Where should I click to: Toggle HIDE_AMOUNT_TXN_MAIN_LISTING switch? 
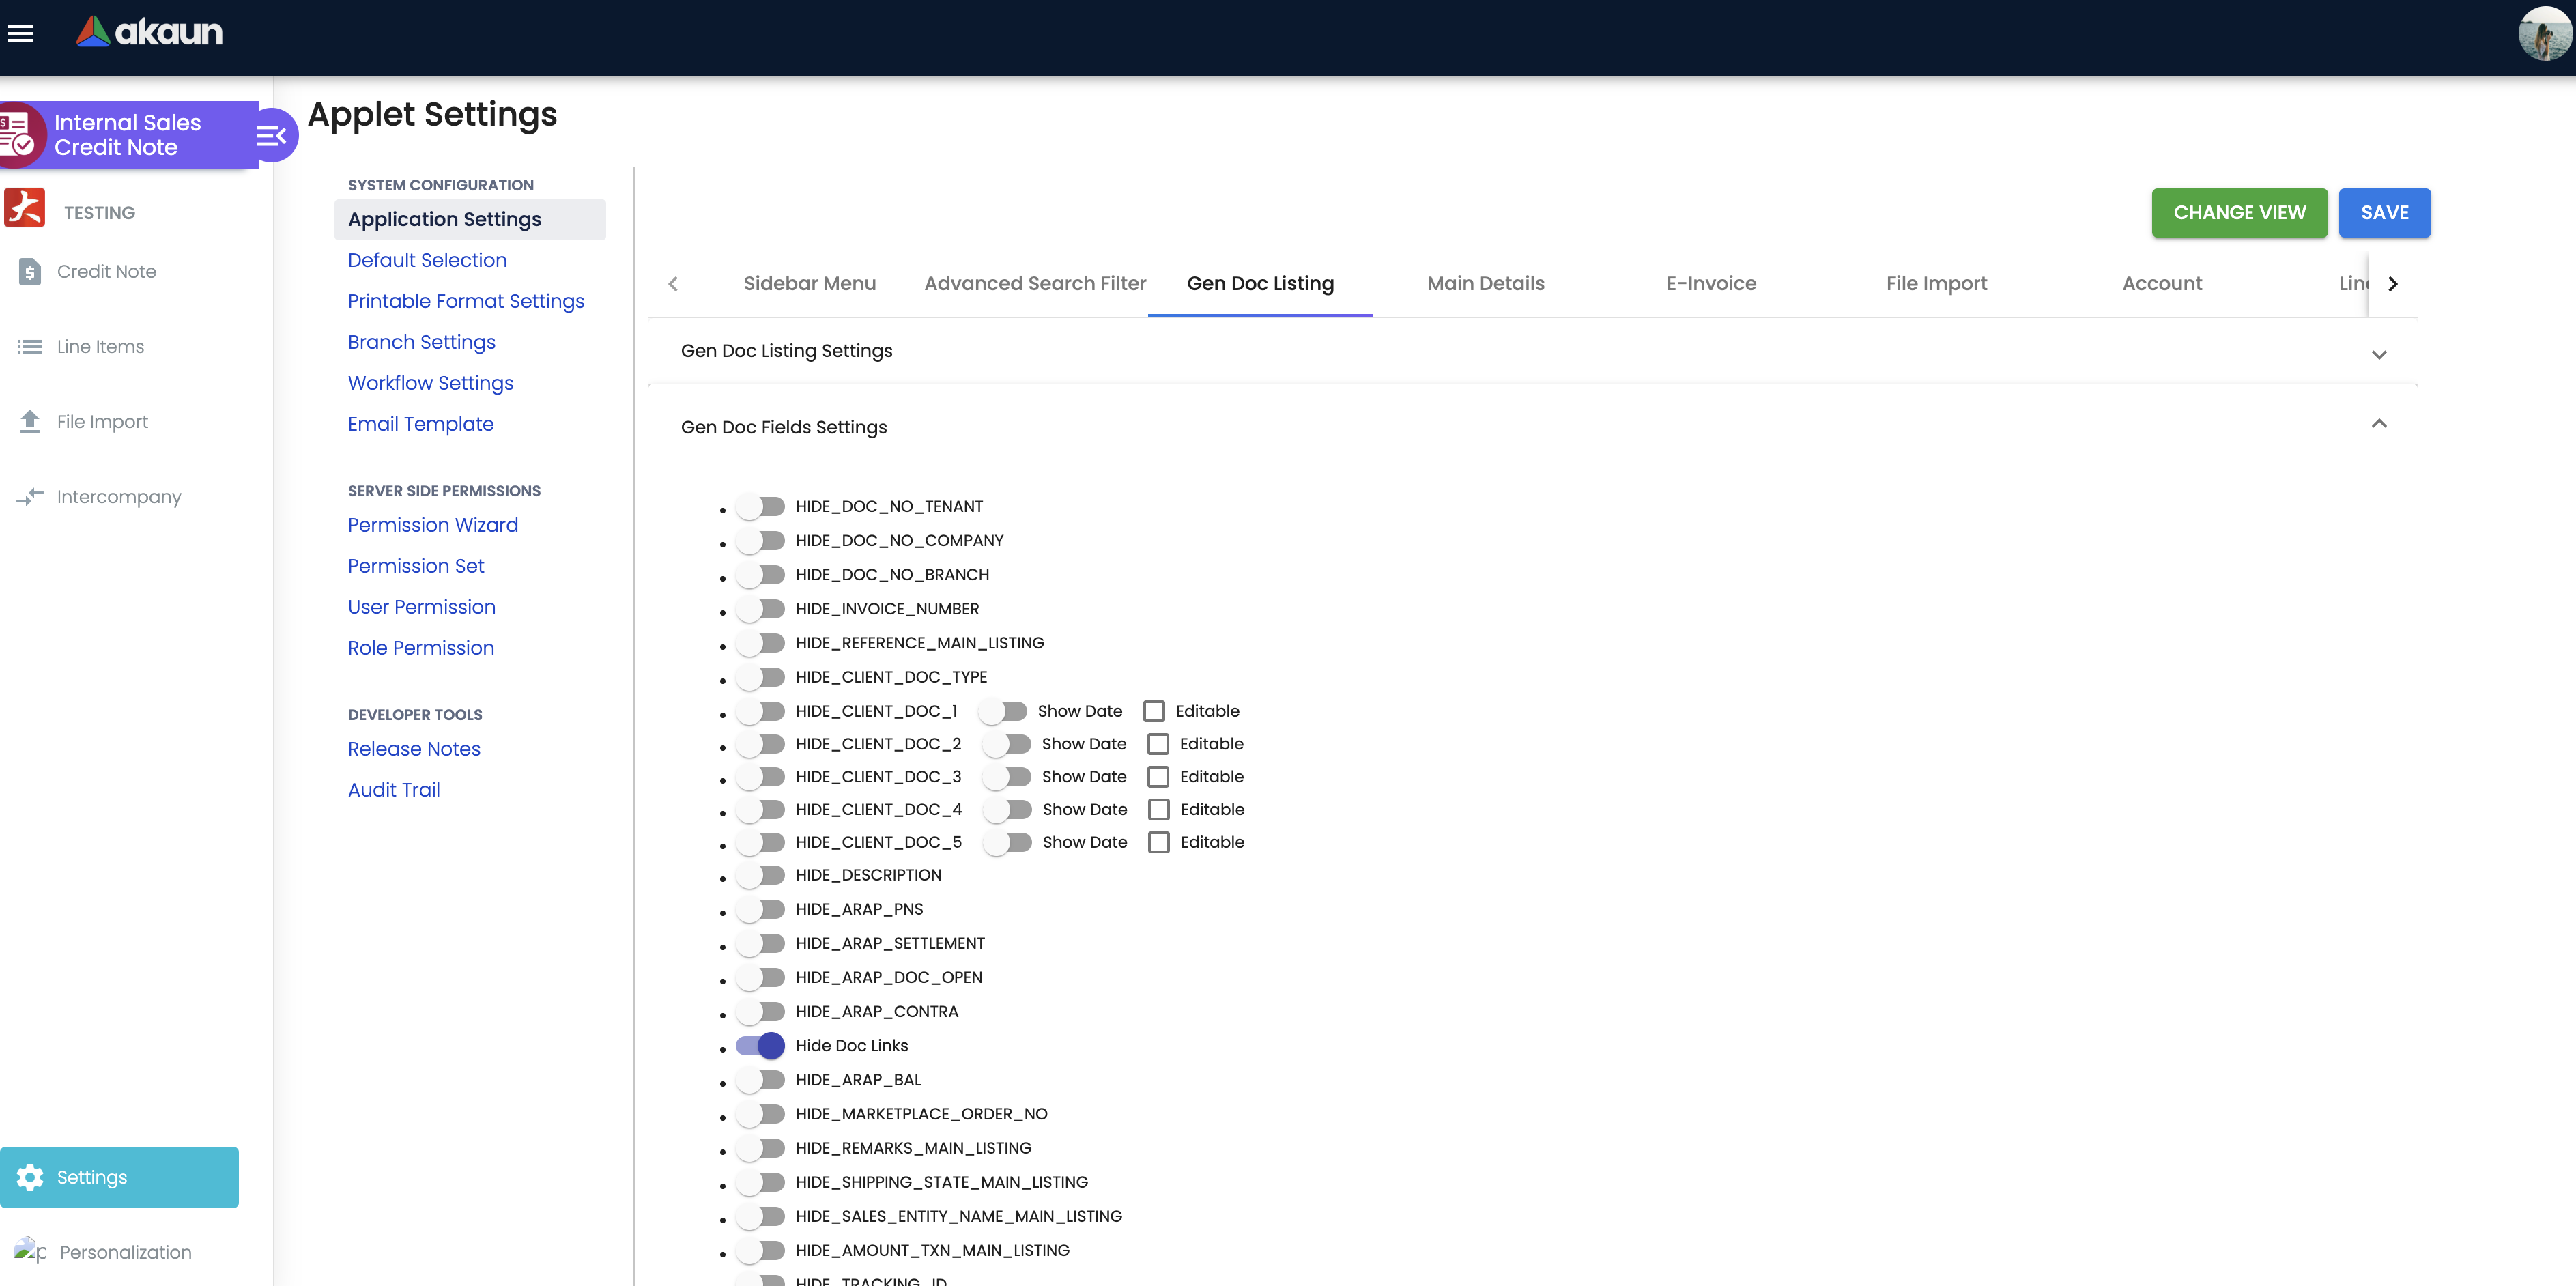(760, 1250)
